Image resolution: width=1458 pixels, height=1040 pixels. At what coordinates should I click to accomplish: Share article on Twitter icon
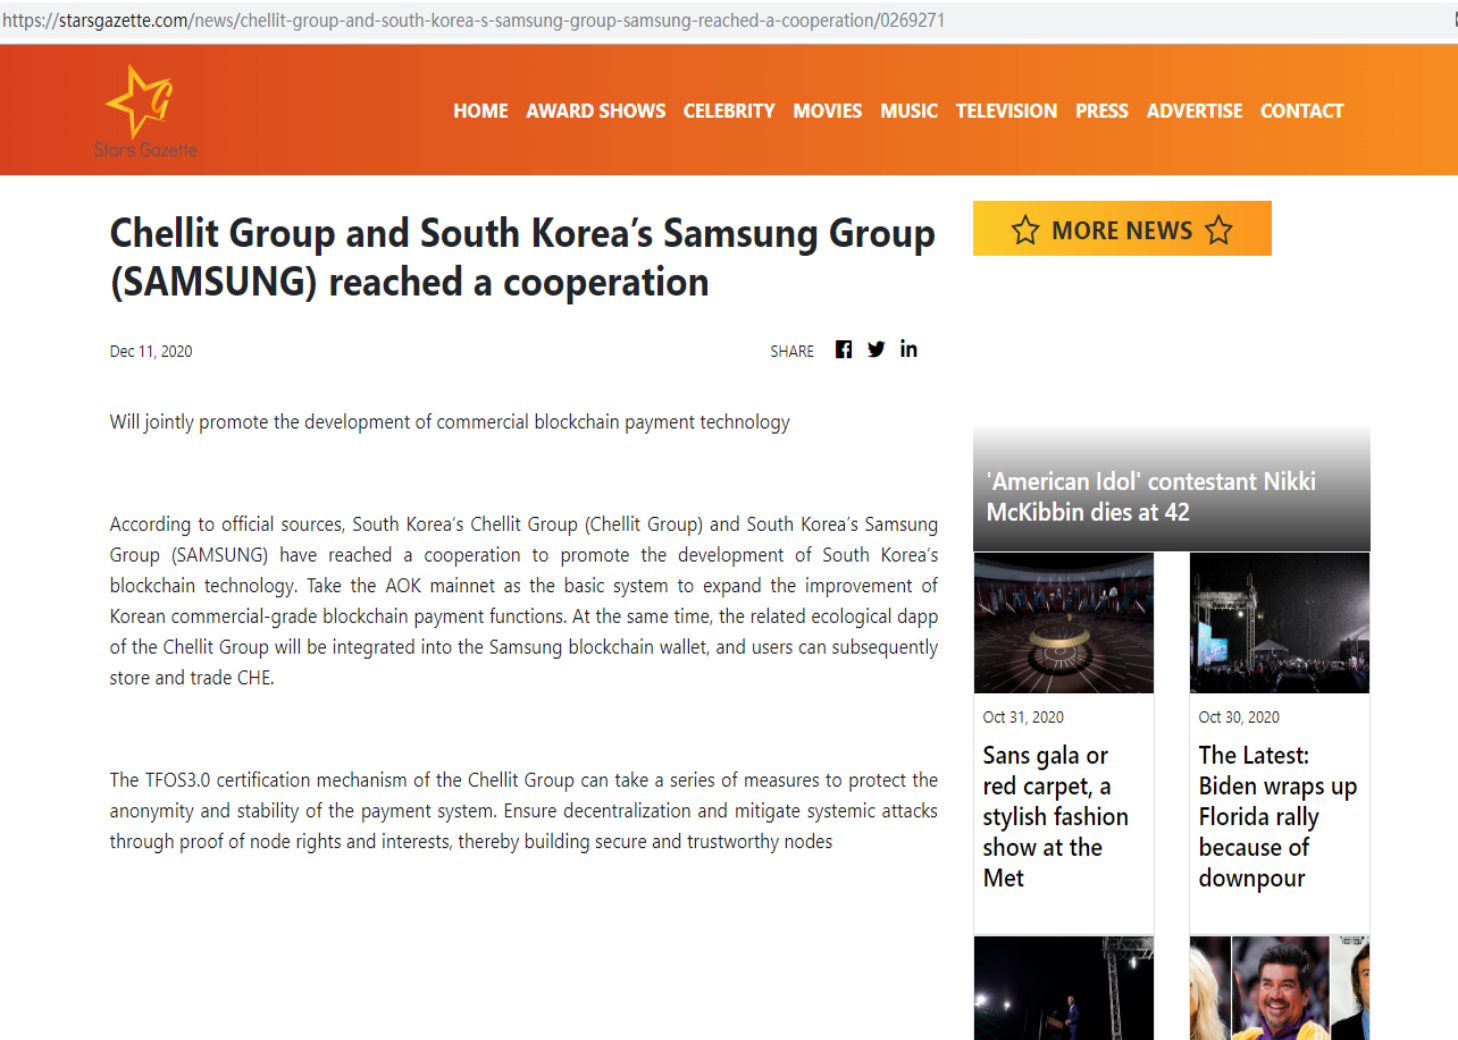point(876,349)
